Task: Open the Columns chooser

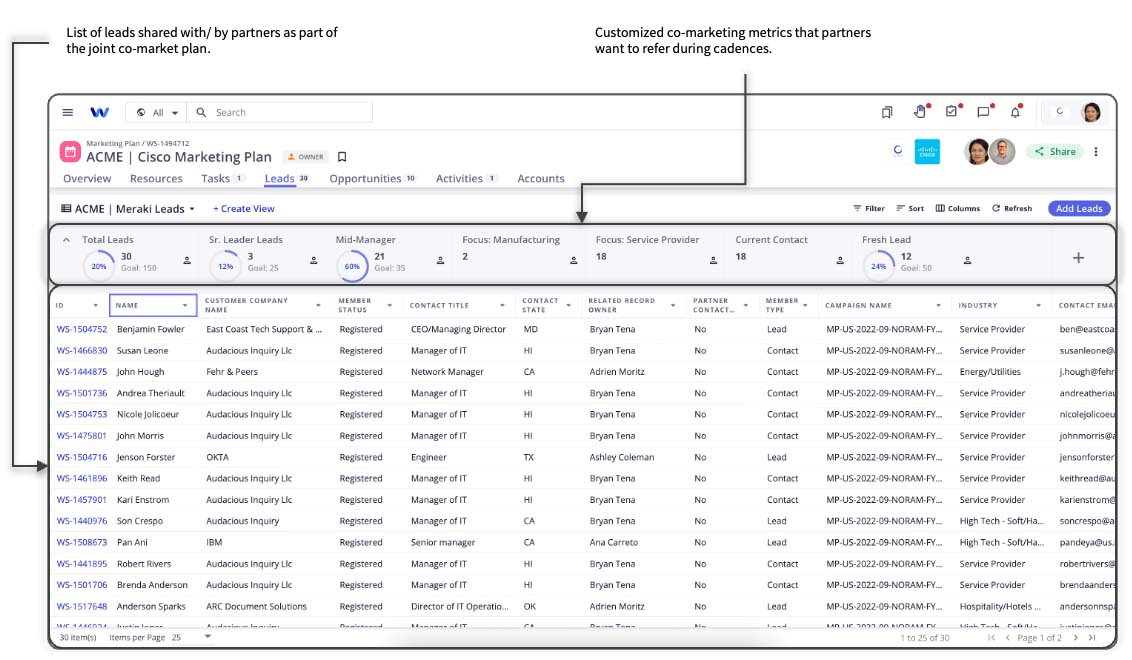Action: tap(957, 208)
